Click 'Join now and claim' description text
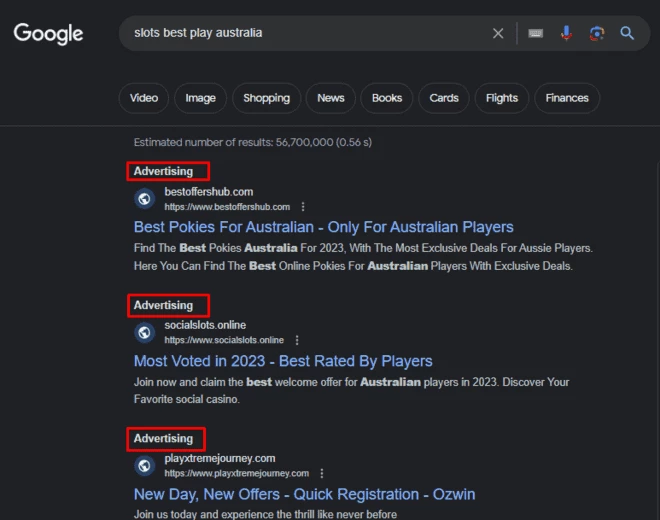 point(351,390)
